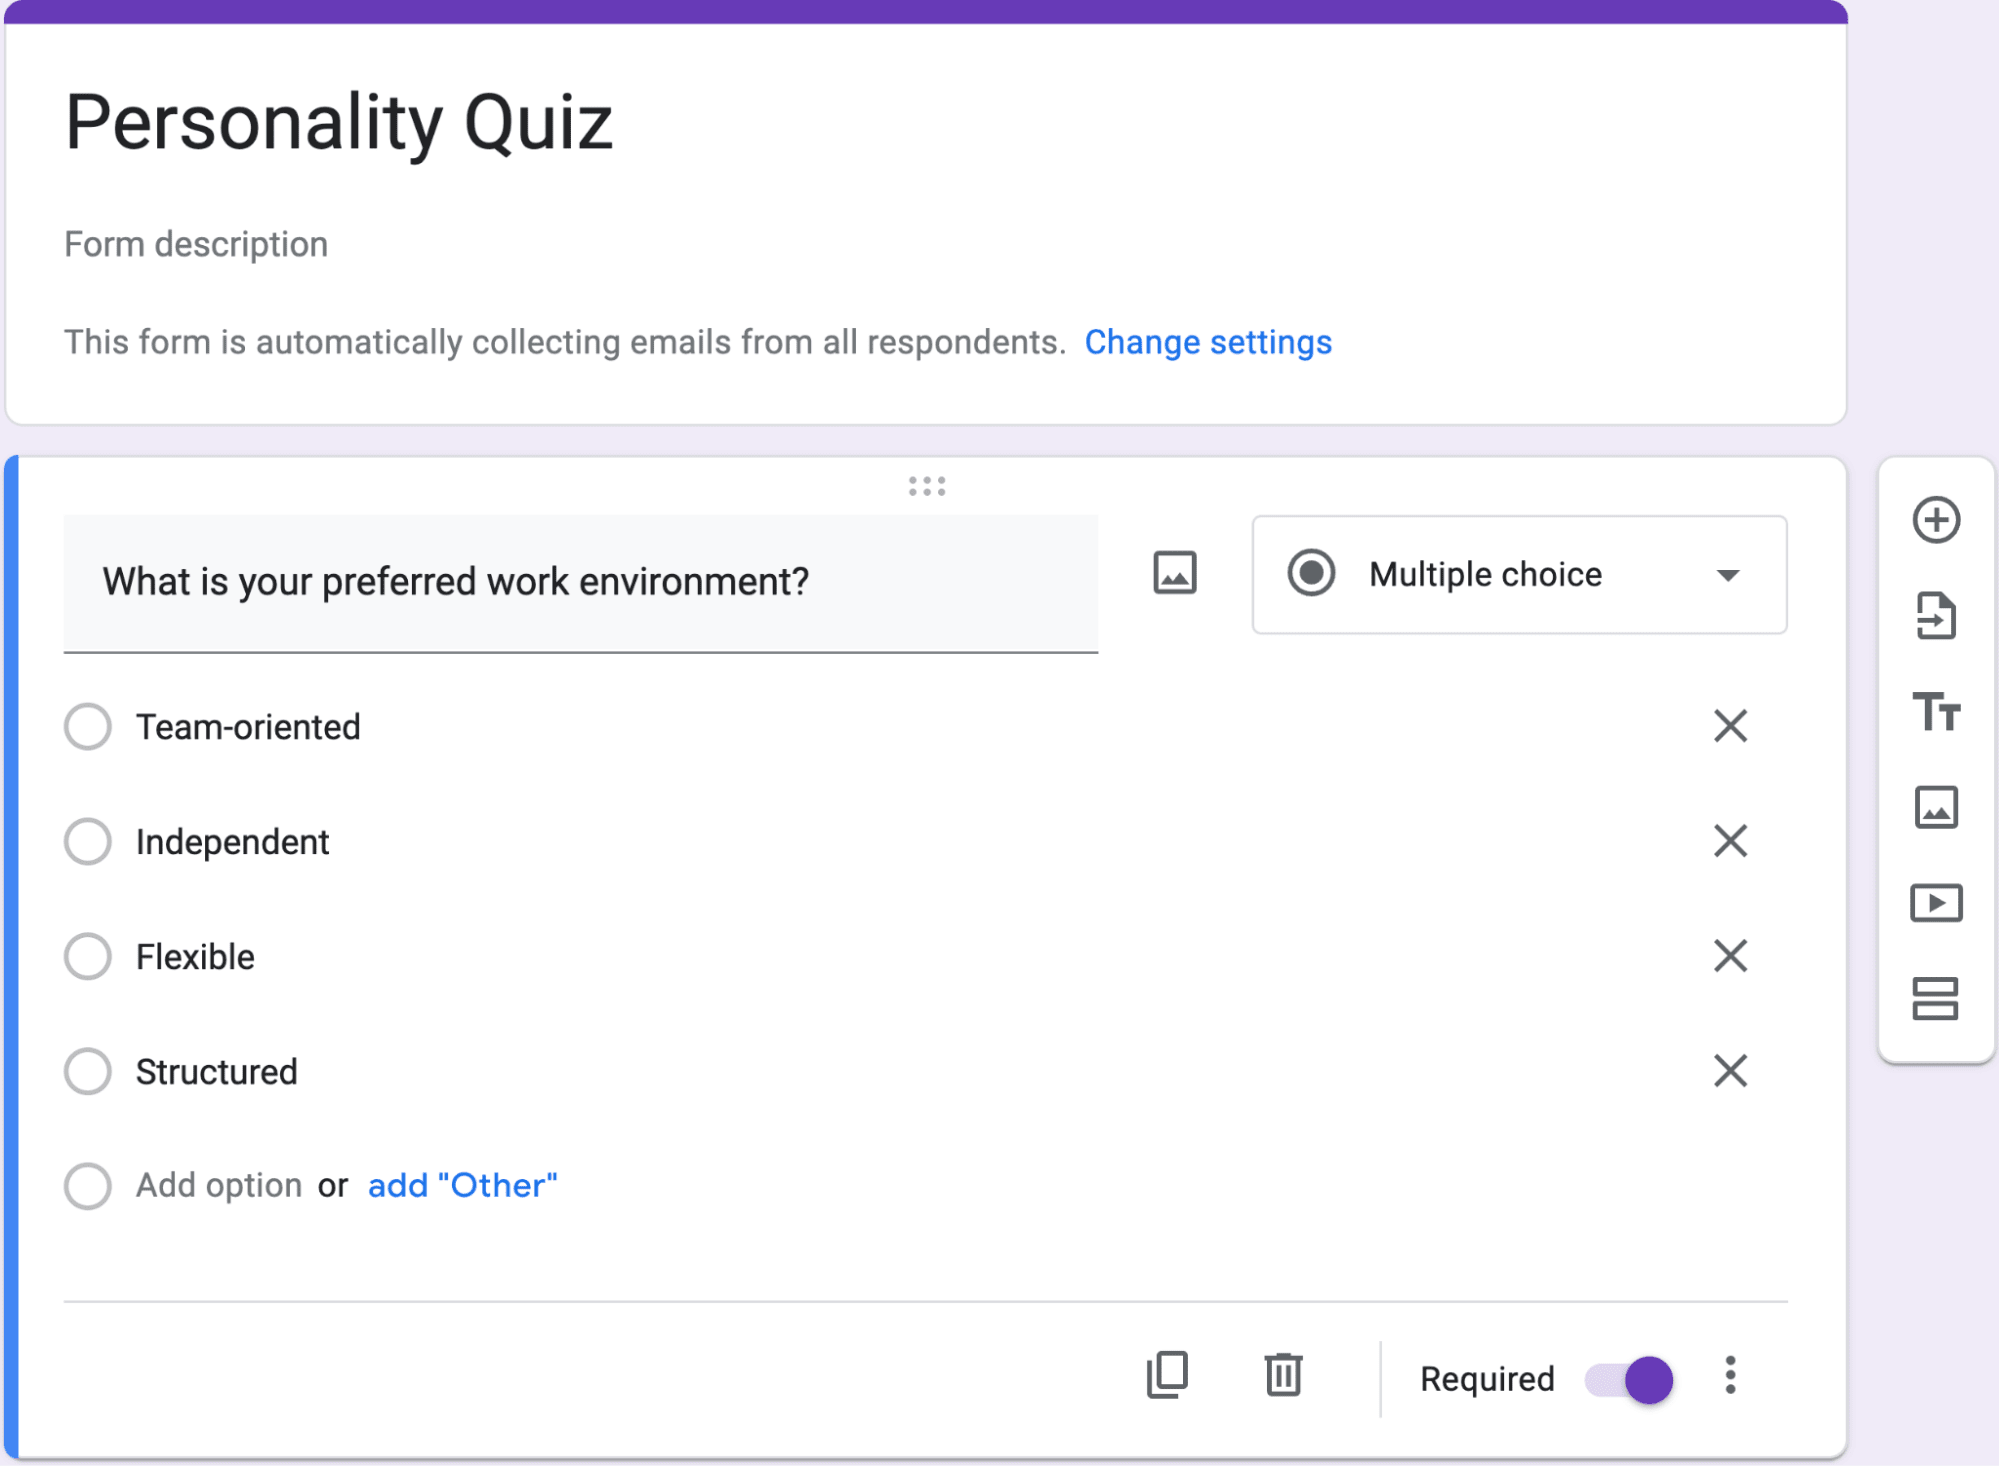Remove the Structured option
This screenshot has height=1467, width=1999.
coord(1730,1071)
